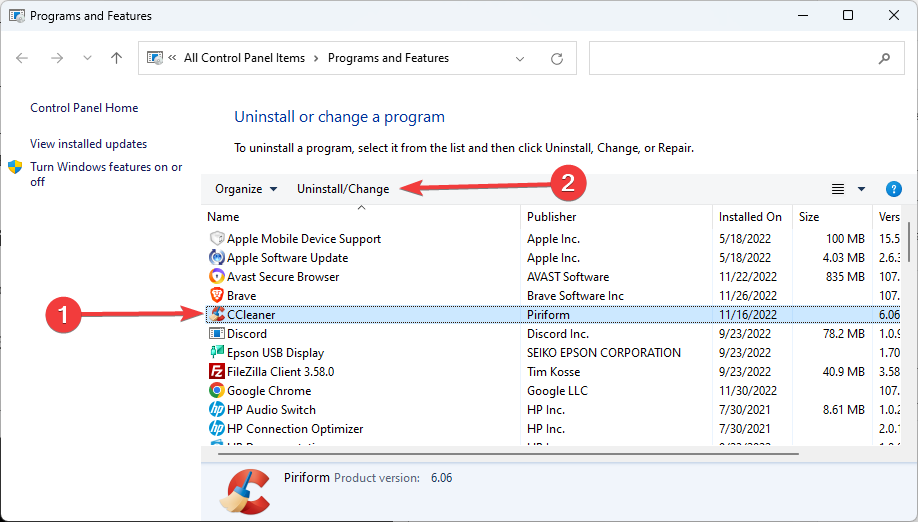Open recent locations dropdown chevron

click(87, 58)
